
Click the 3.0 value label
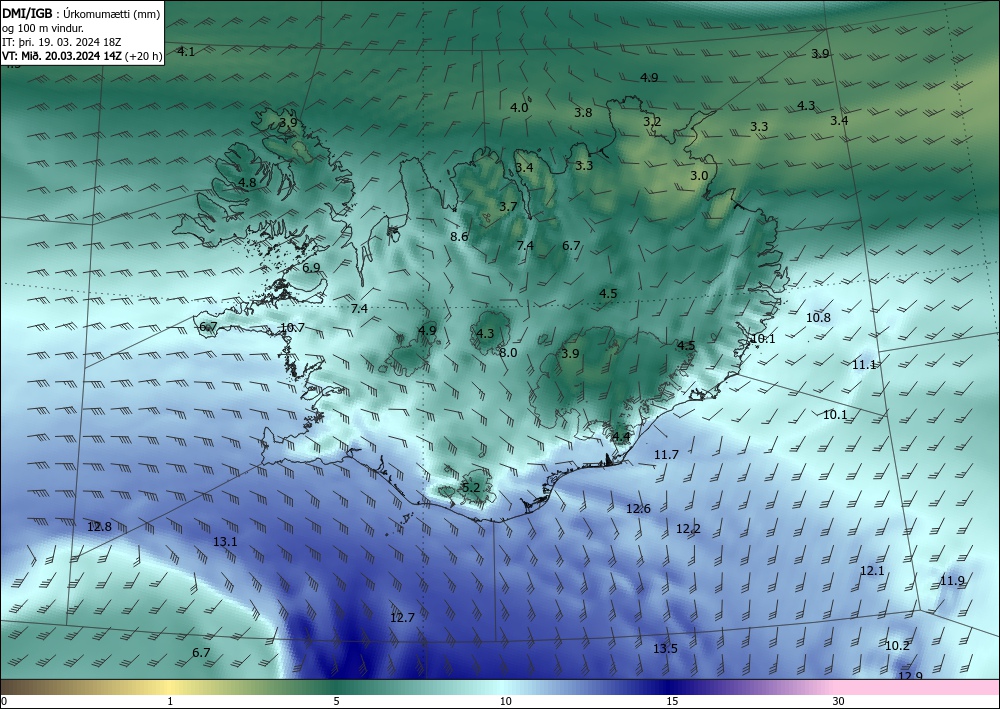tap(700, 175)
